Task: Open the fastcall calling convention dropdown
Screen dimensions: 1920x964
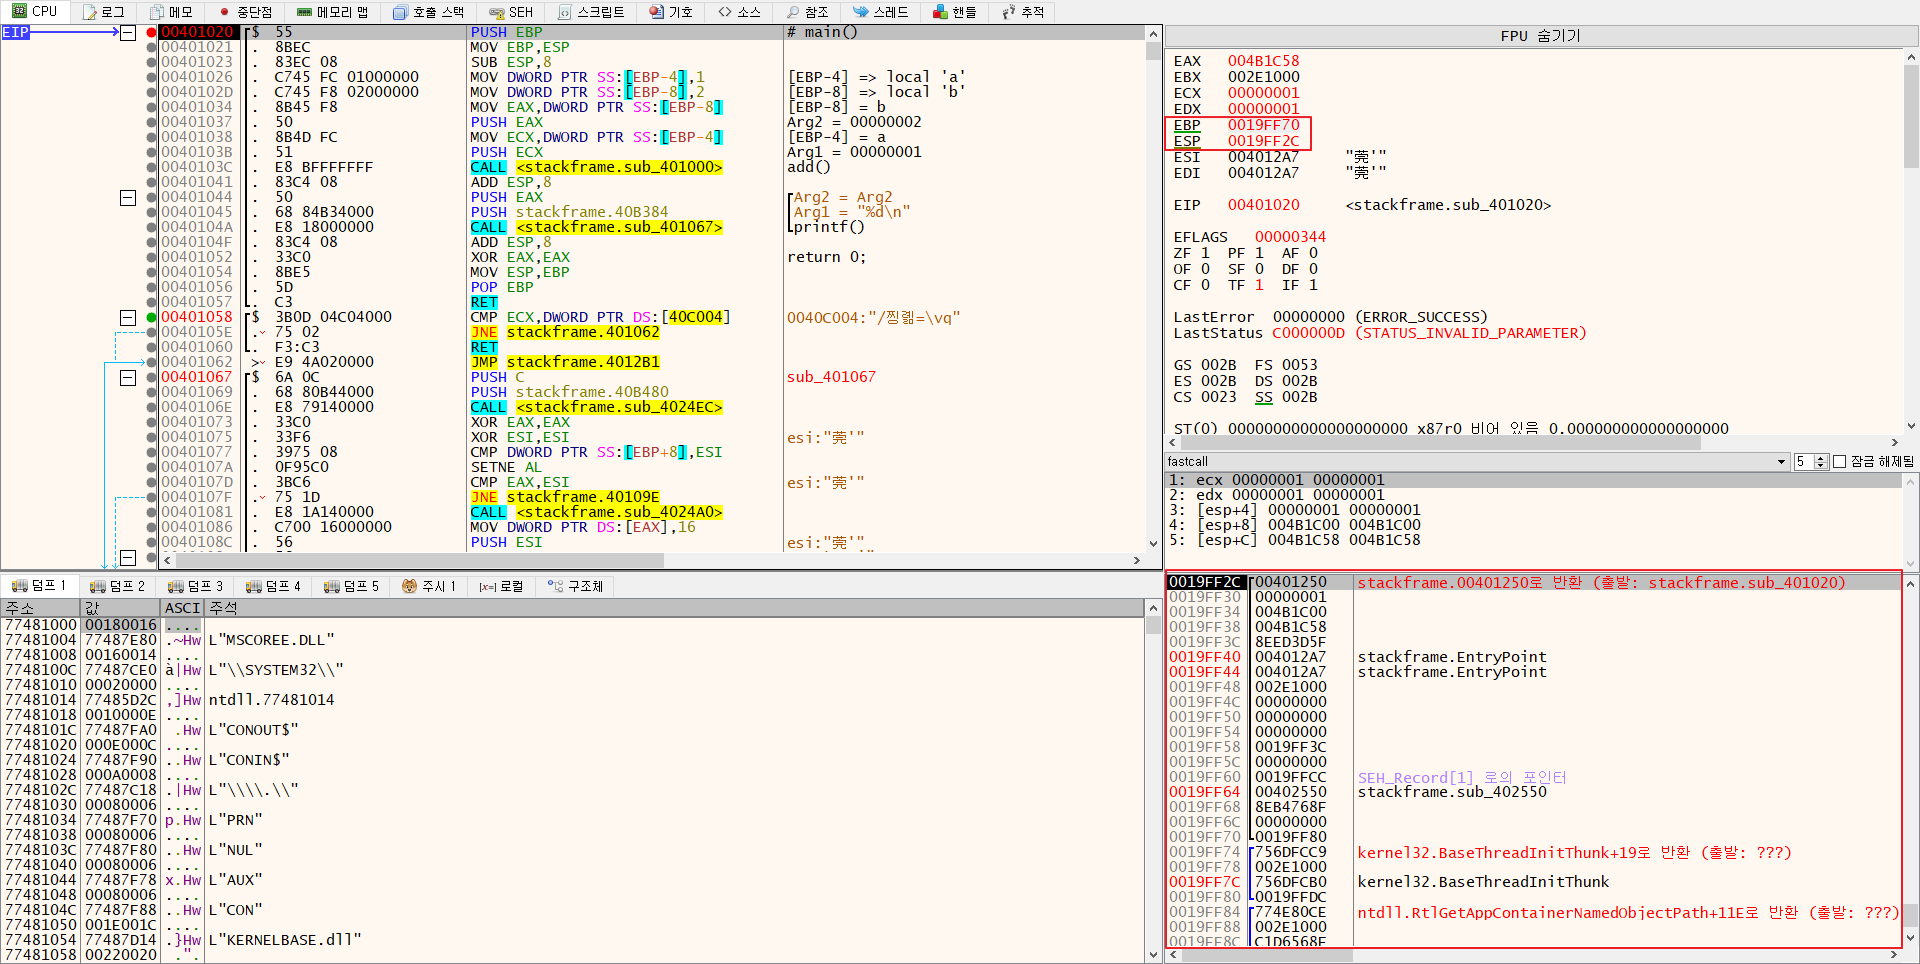Action: (1781, 461)
